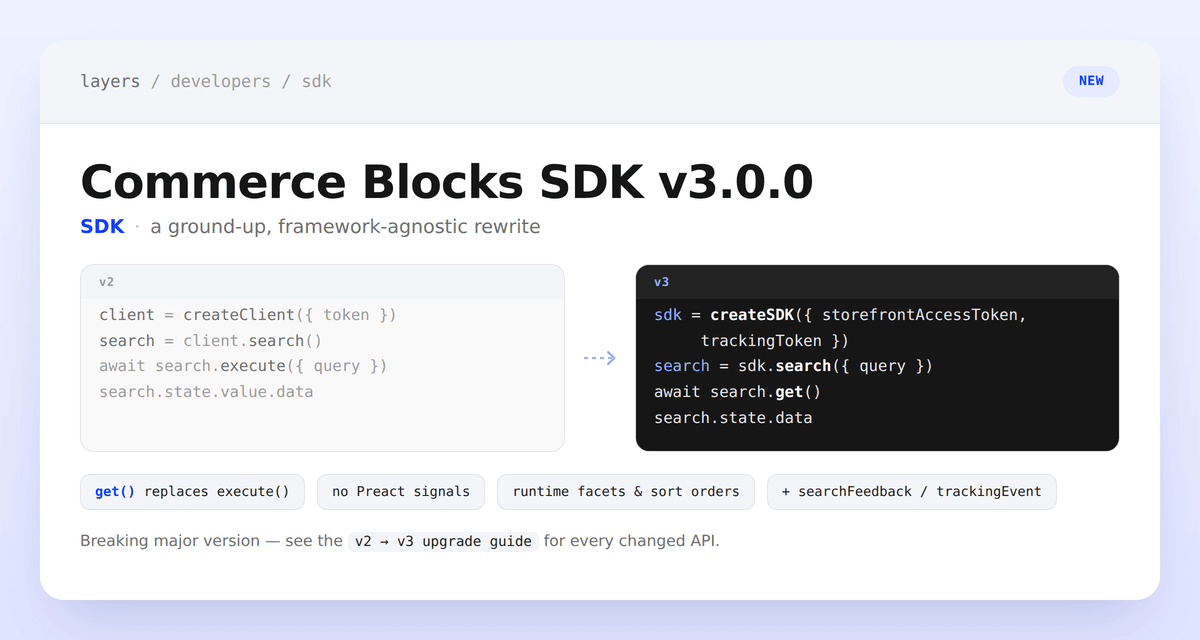Click the 'runtime facets & sort orders' chip
The height and width of the screenshot is (640, 1200).
626,492
